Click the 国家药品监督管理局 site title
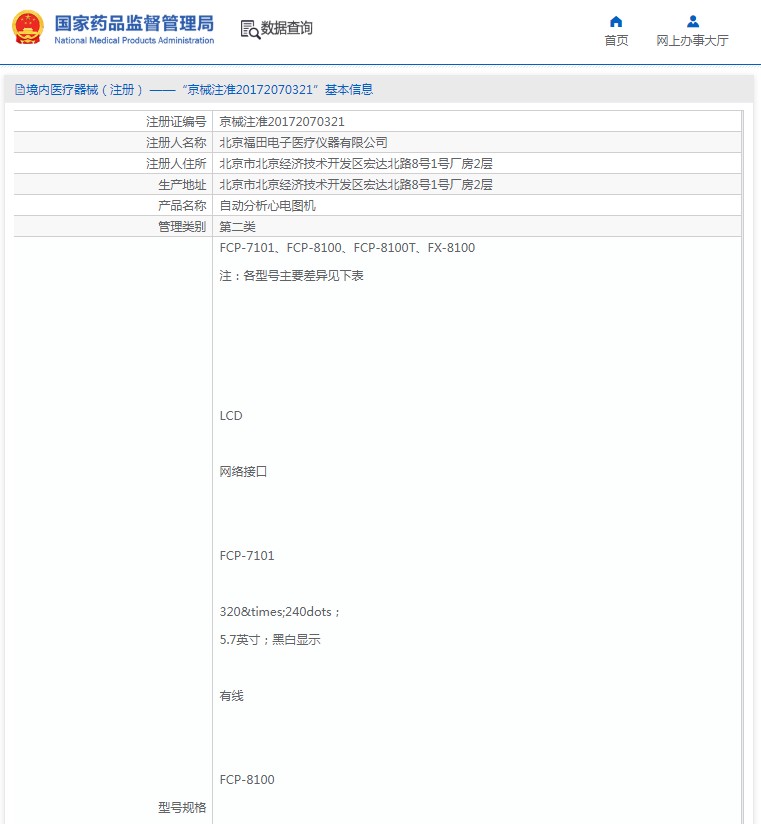Screen dimensions: 761x824 [133, 22]
